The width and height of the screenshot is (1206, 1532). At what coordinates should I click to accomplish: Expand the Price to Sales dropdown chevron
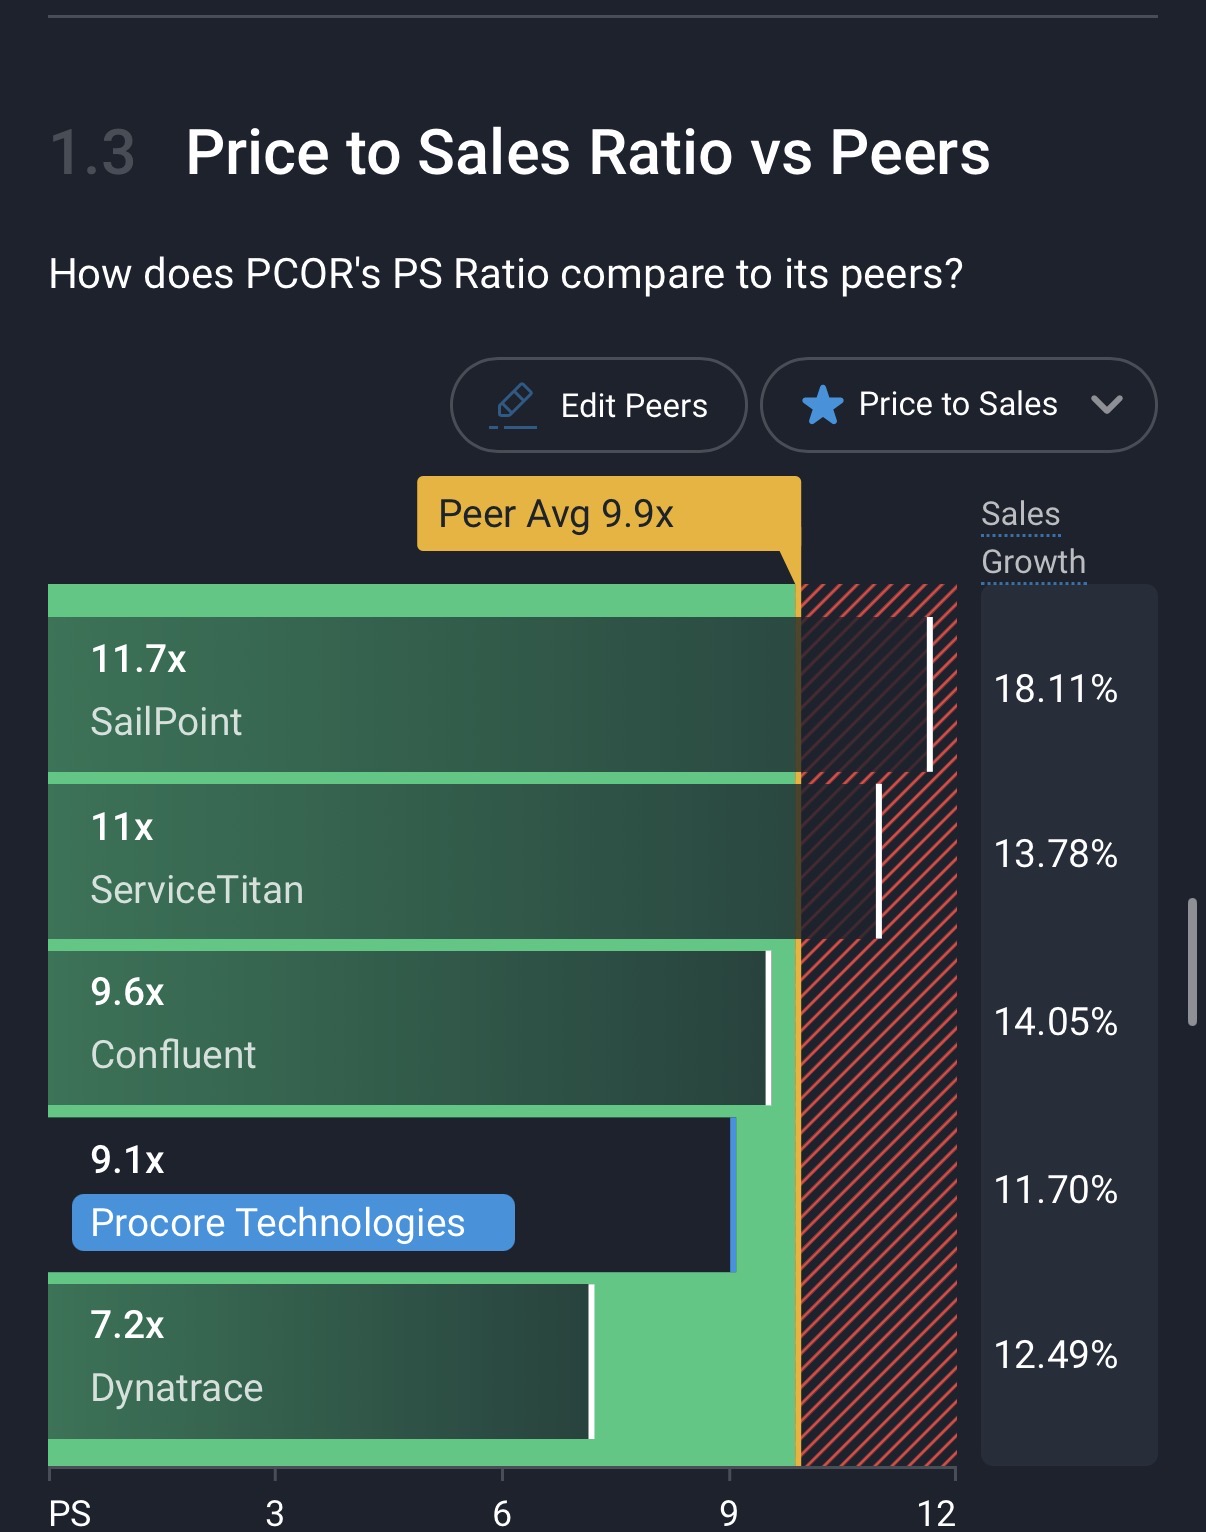[1106, 405]
